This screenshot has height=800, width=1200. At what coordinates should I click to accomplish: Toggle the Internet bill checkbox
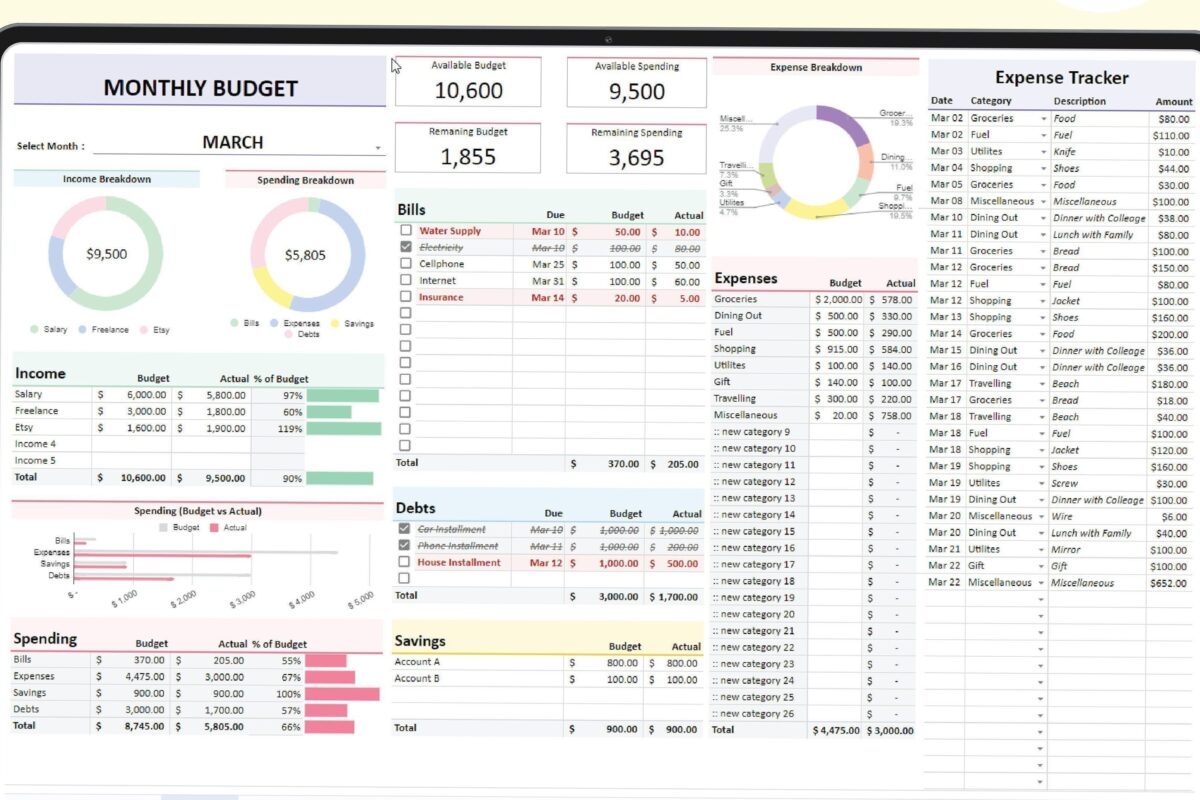point(406,281)
